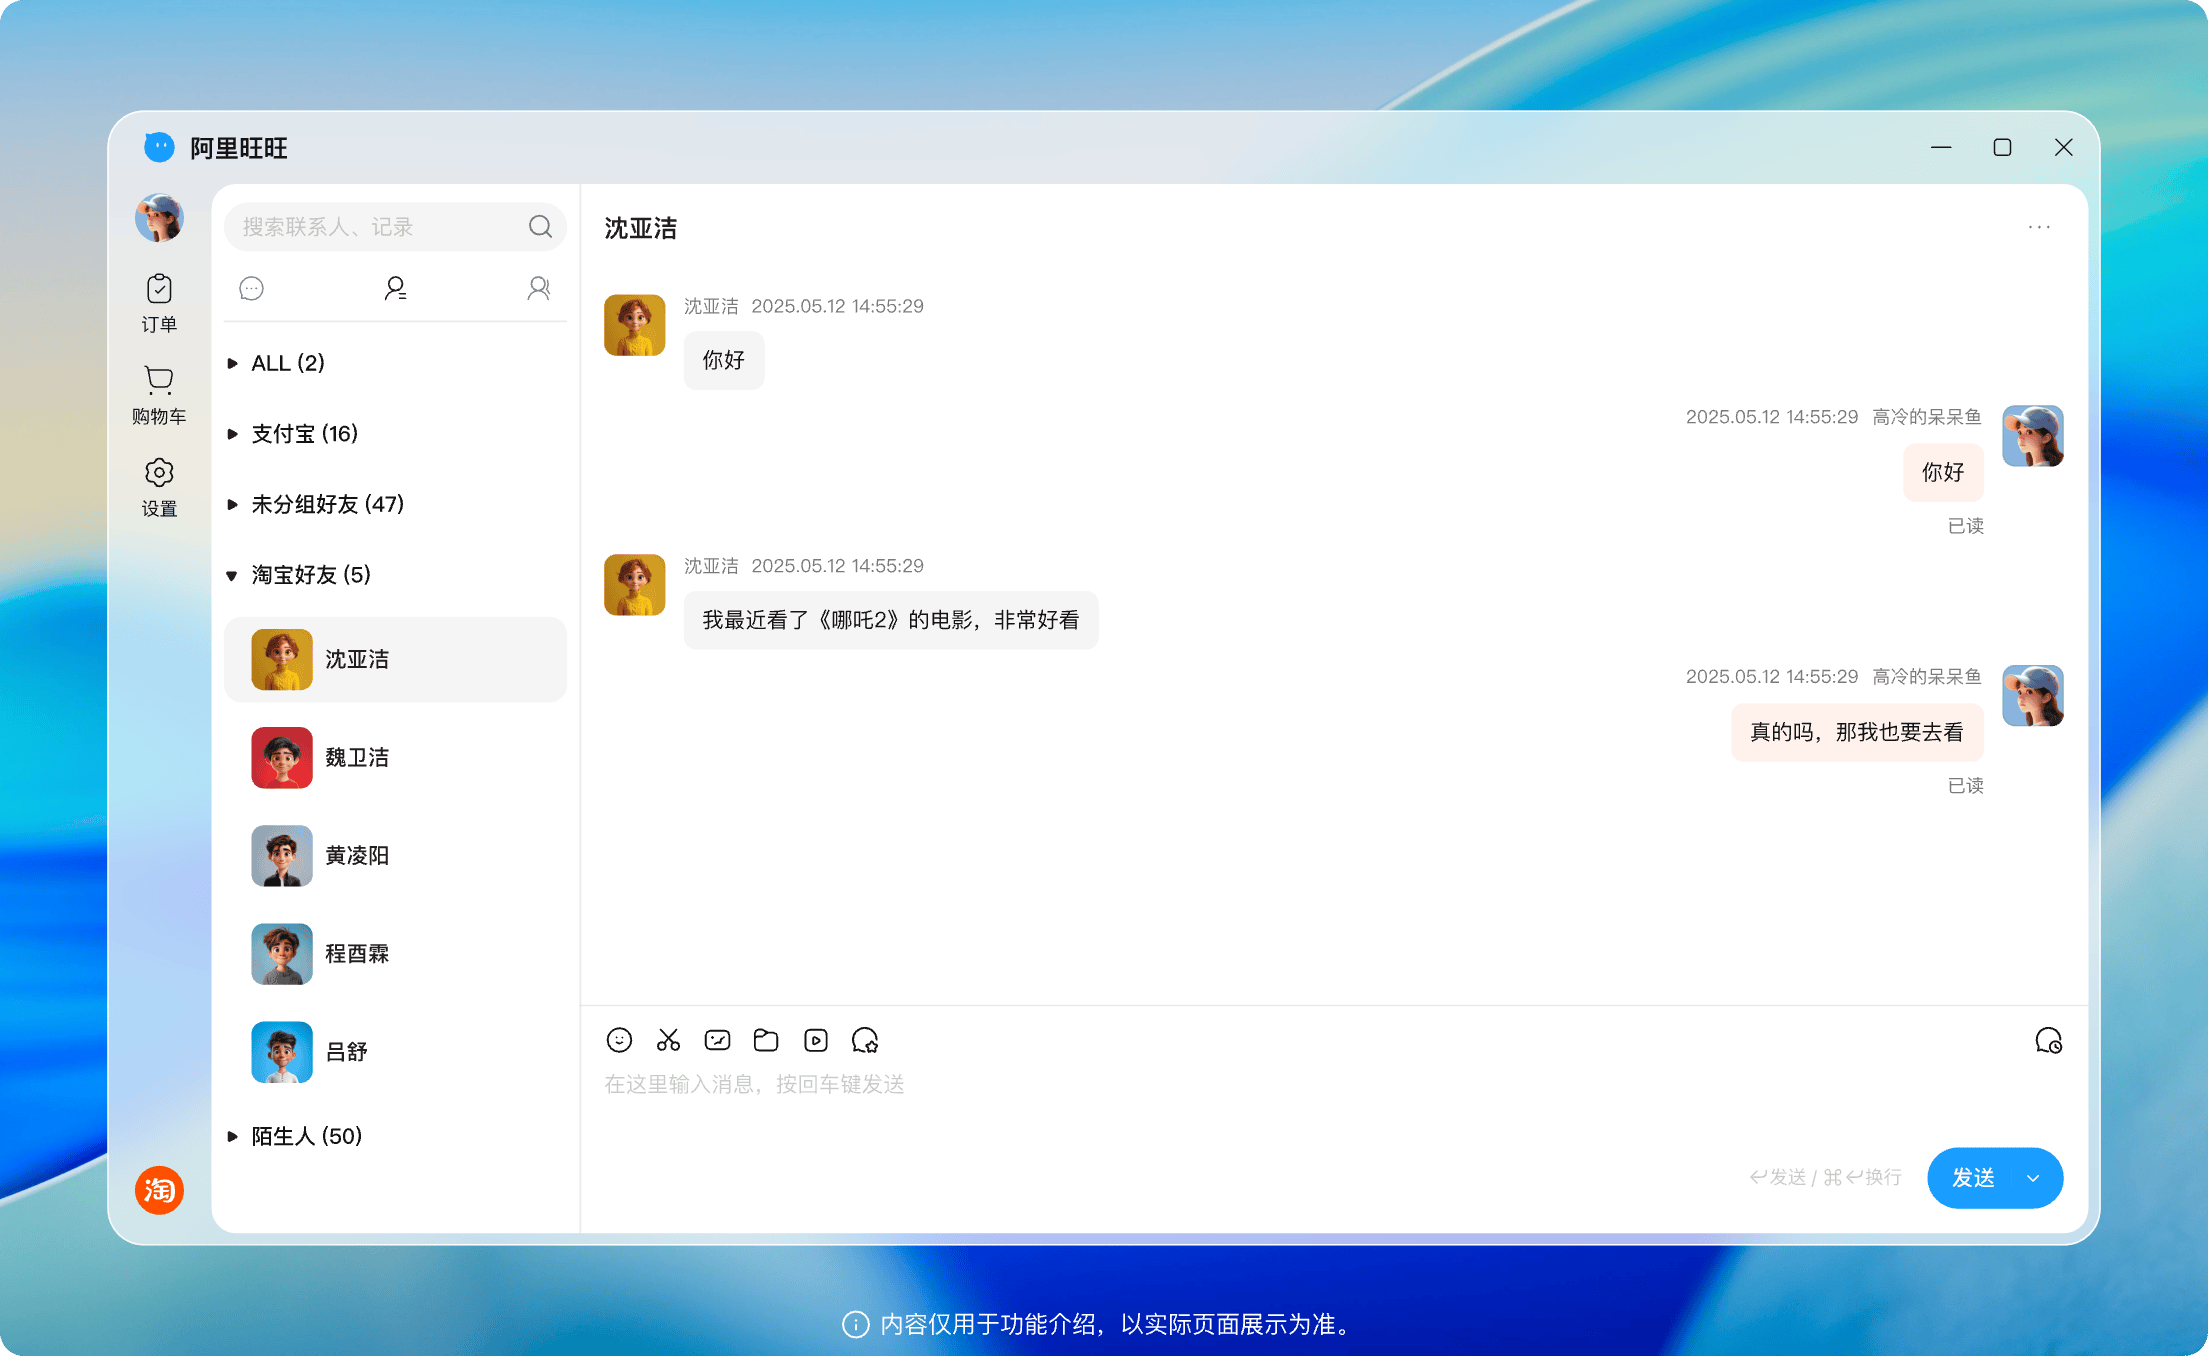
Task: Click the 《哪吒2》 movie message bubble
Action: [x=891, y=620]
